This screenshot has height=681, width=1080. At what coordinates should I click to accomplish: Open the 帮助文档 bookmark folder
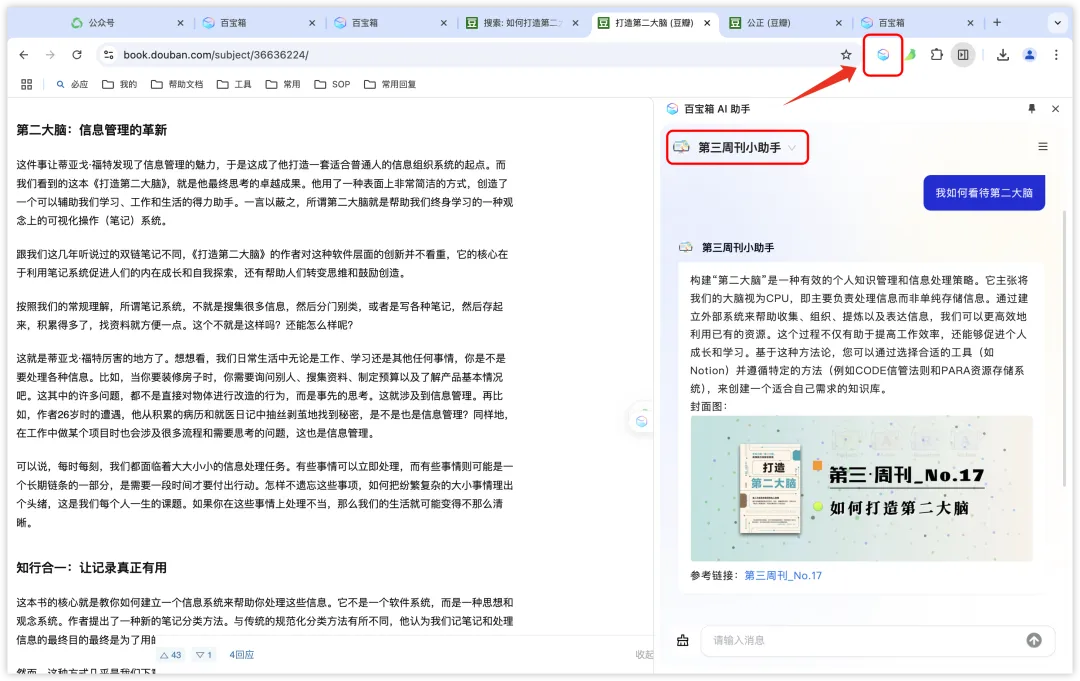pyautogui.click(x=177, y=84)
